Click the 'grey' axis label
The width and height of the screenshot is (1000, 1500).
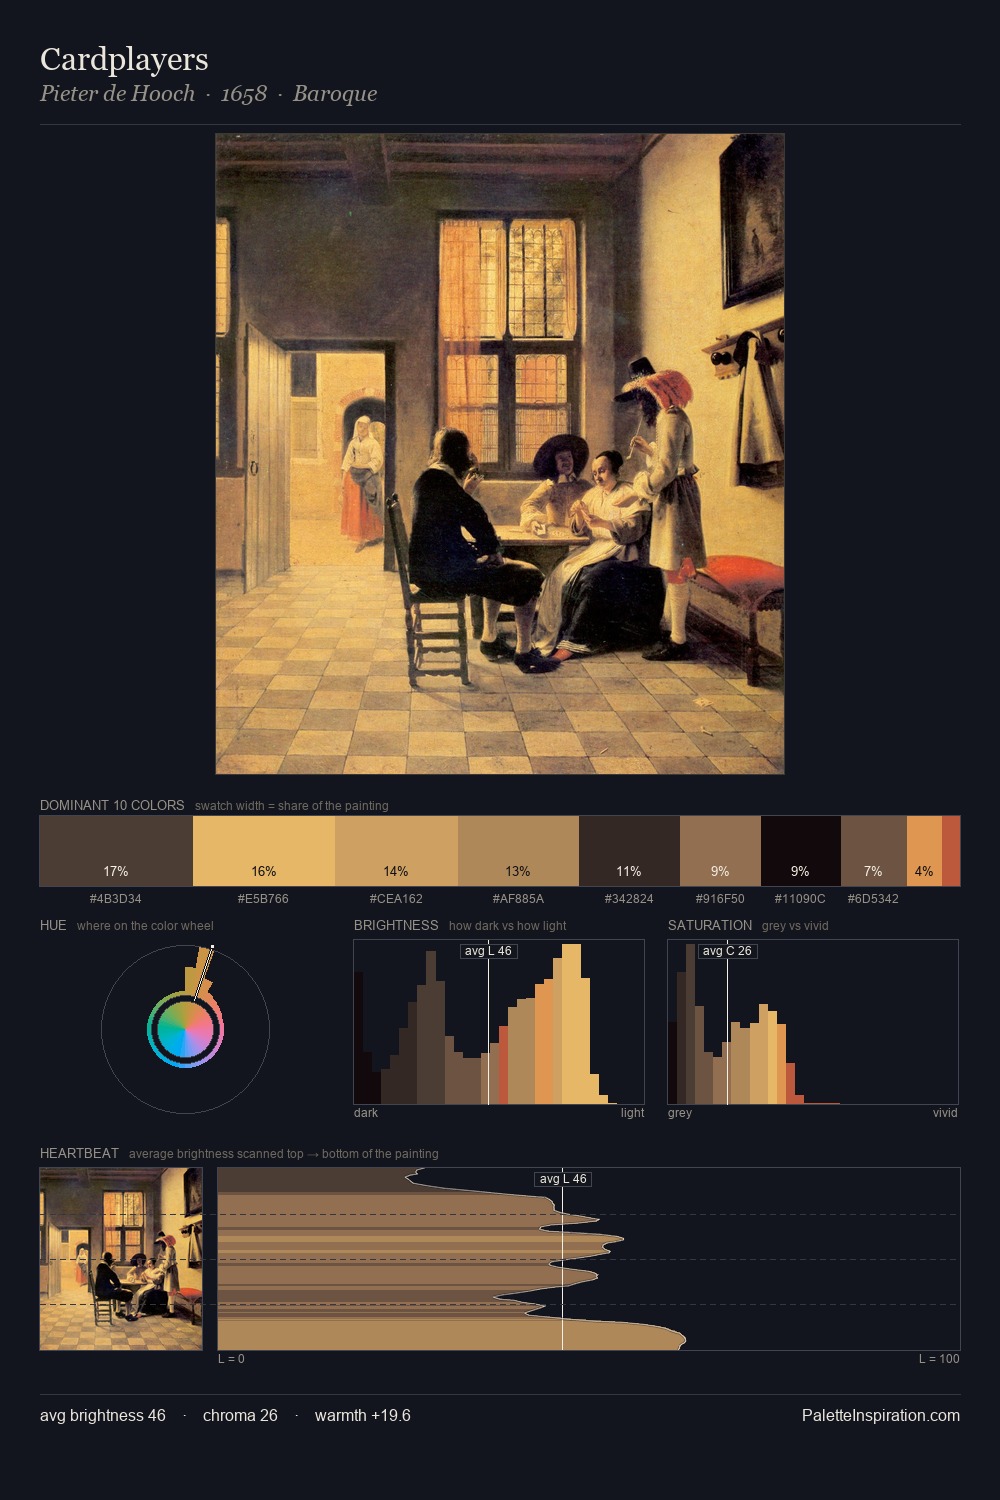[x=680, y=1113]
